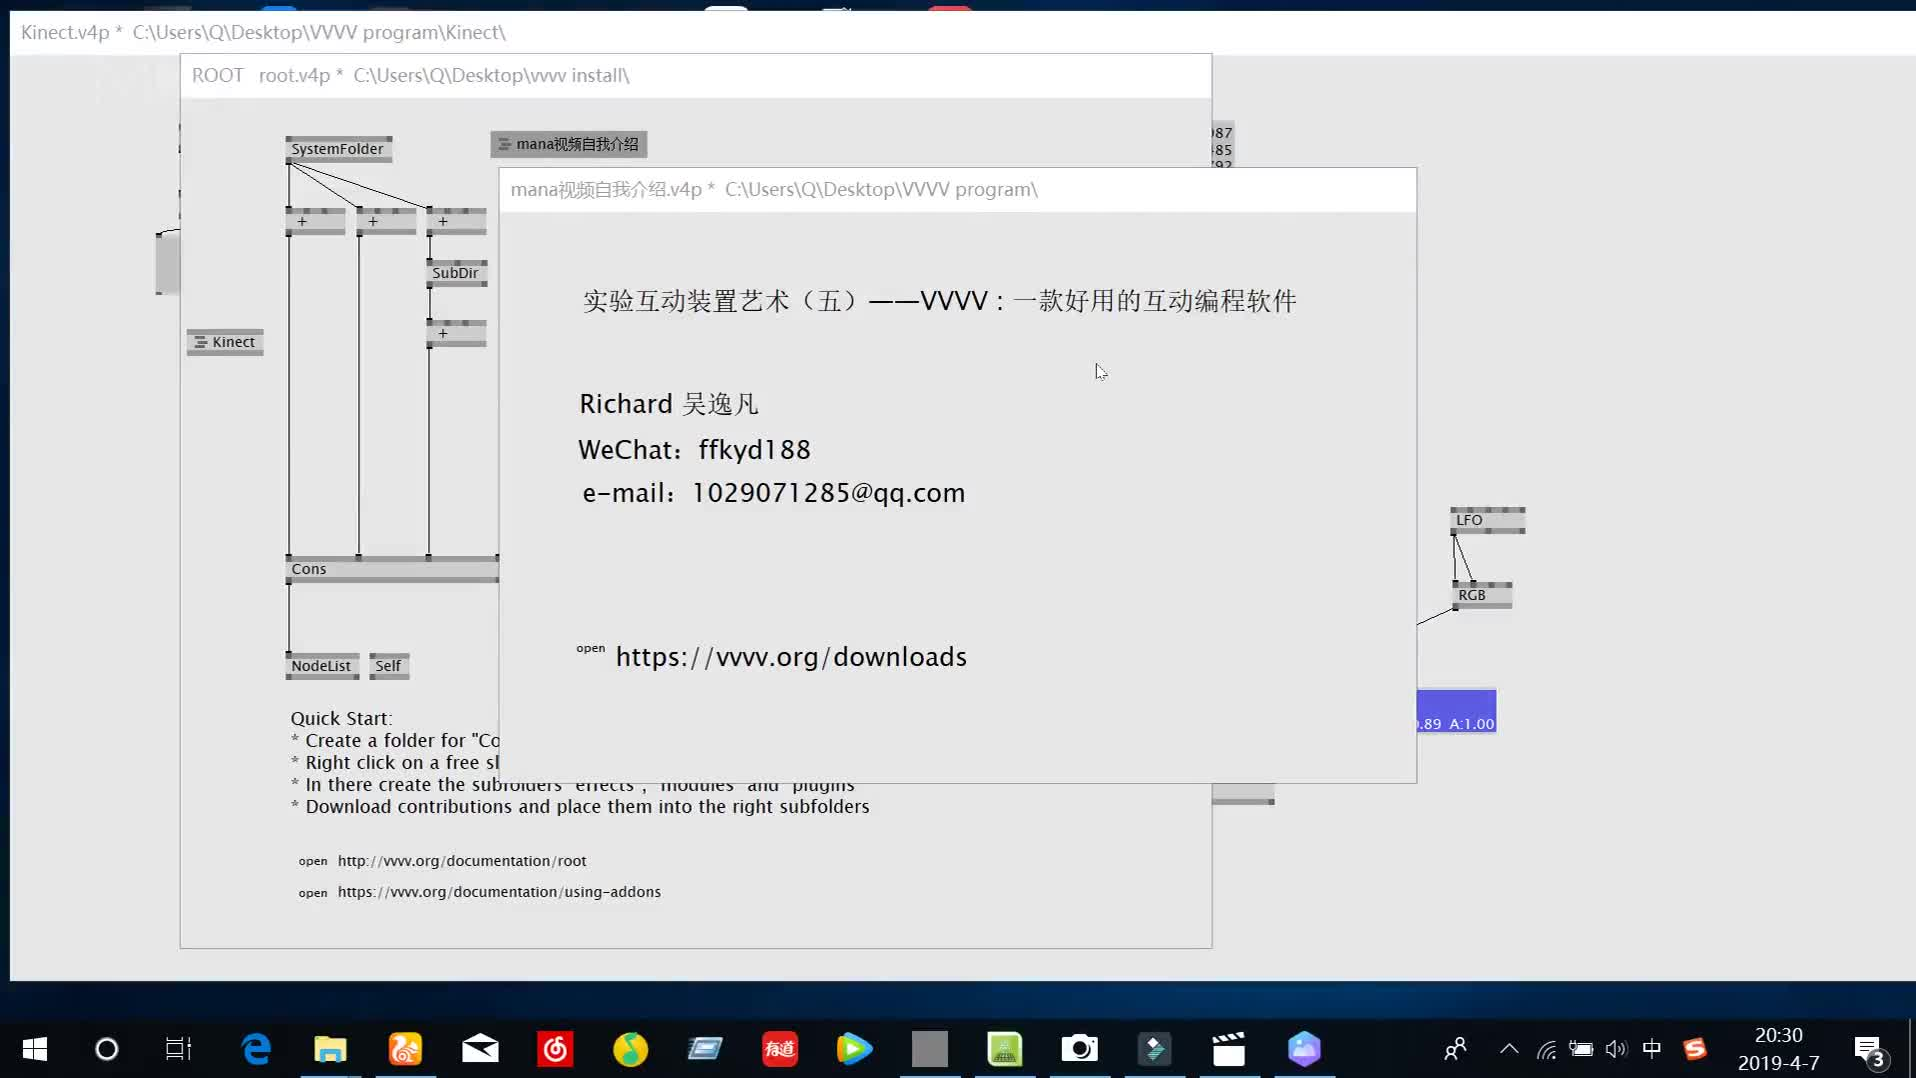Select the Cons node
This screenshot has height=1078, width=1916.
point(392,569)
